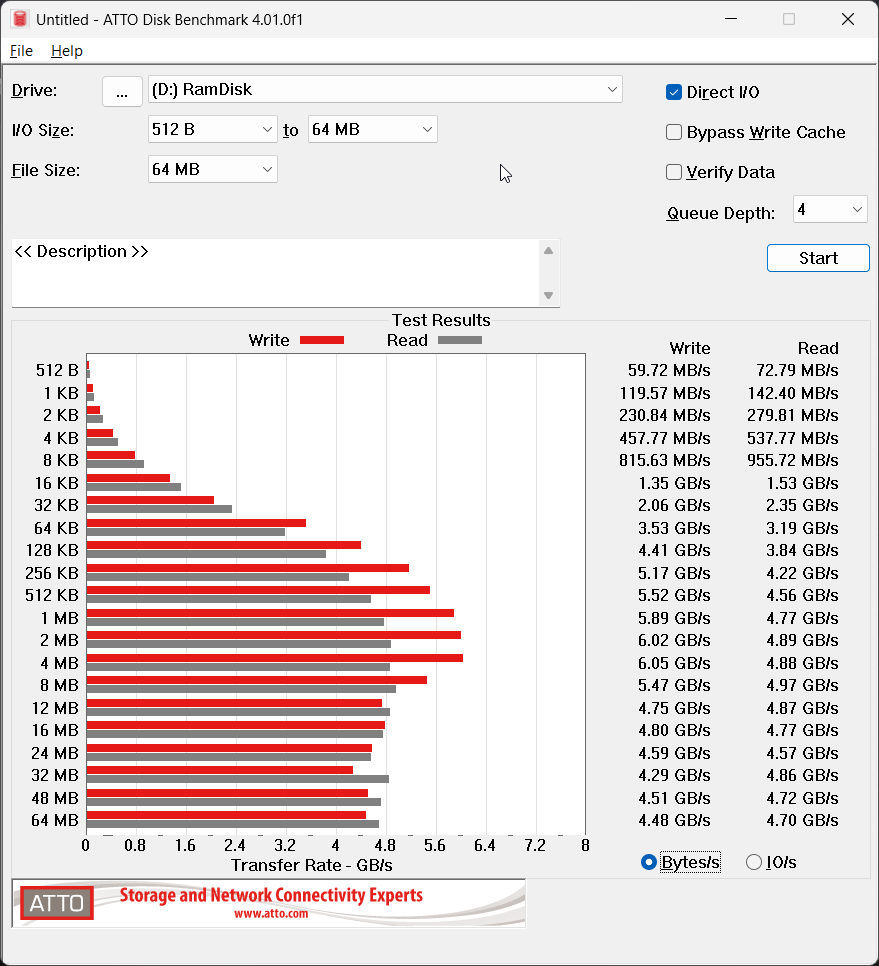Open the File menu
Image resolution: width=879 pixels, height=966 pixels.
[22, 51]
